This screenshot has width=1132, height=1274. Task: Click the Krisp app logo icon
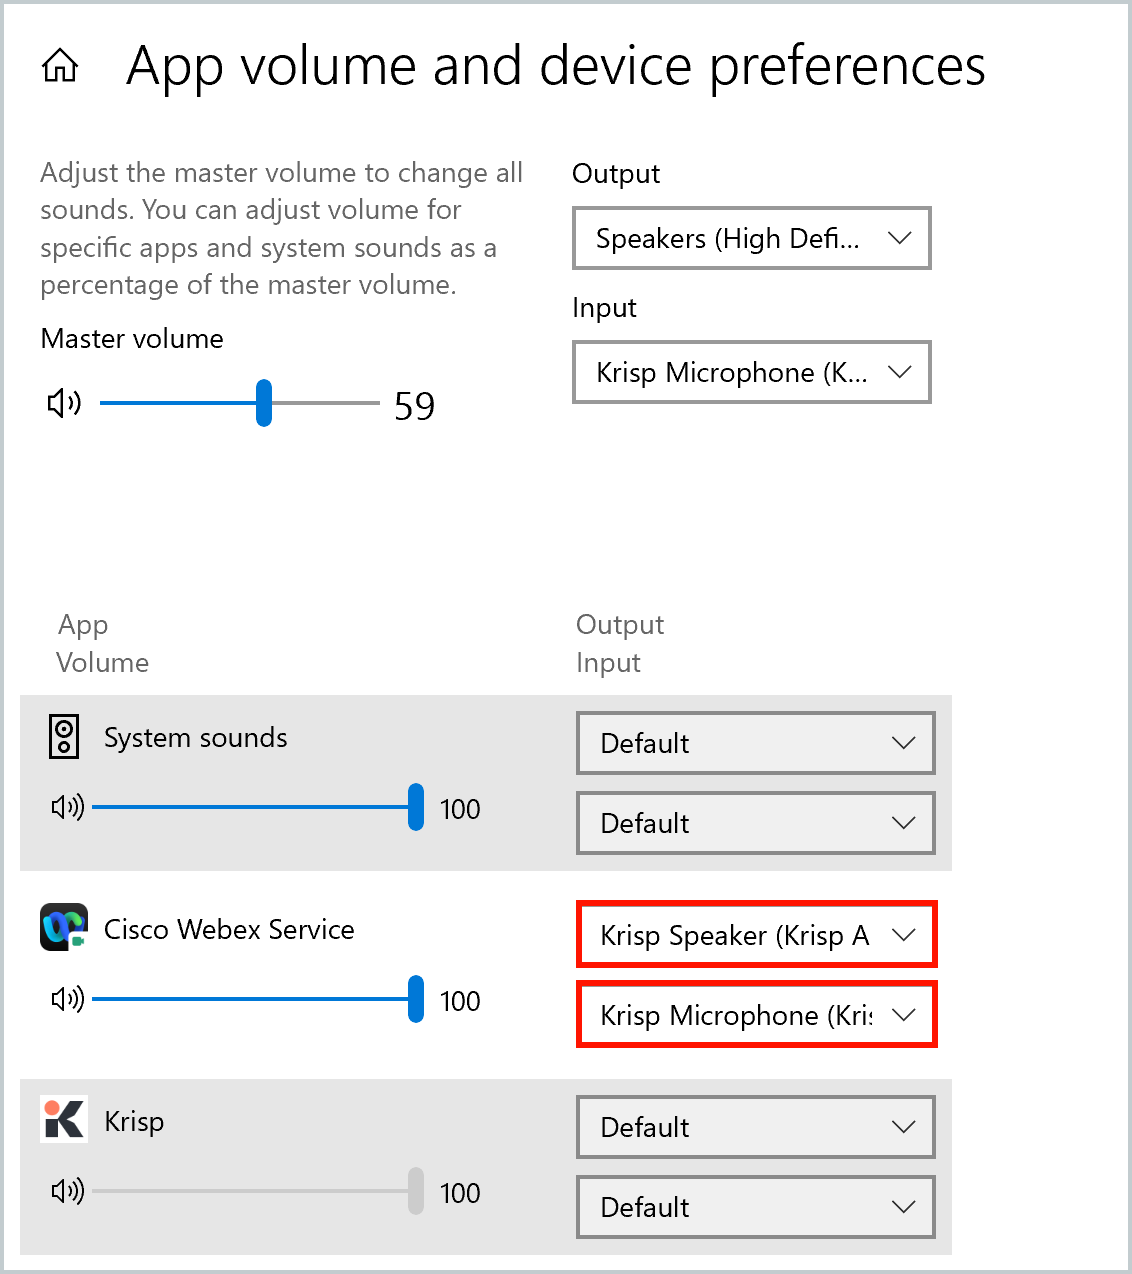[x=64, y=1119]
